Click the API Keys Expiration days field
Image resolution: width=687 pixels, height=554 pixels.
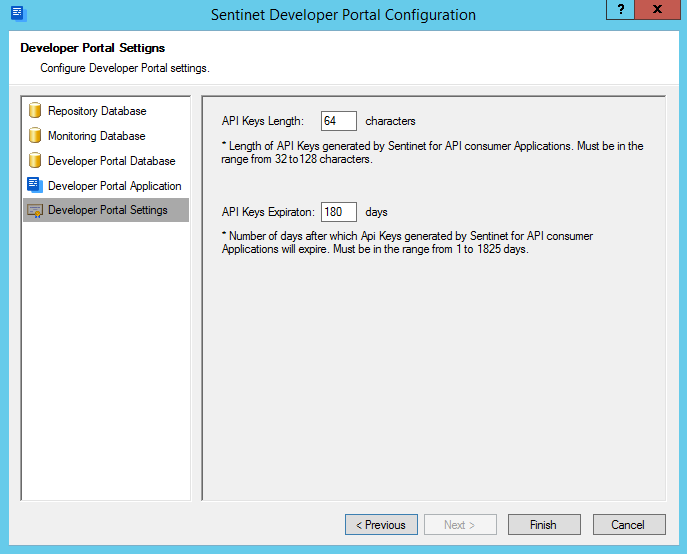pyautogui.click(x=339, y=212)
